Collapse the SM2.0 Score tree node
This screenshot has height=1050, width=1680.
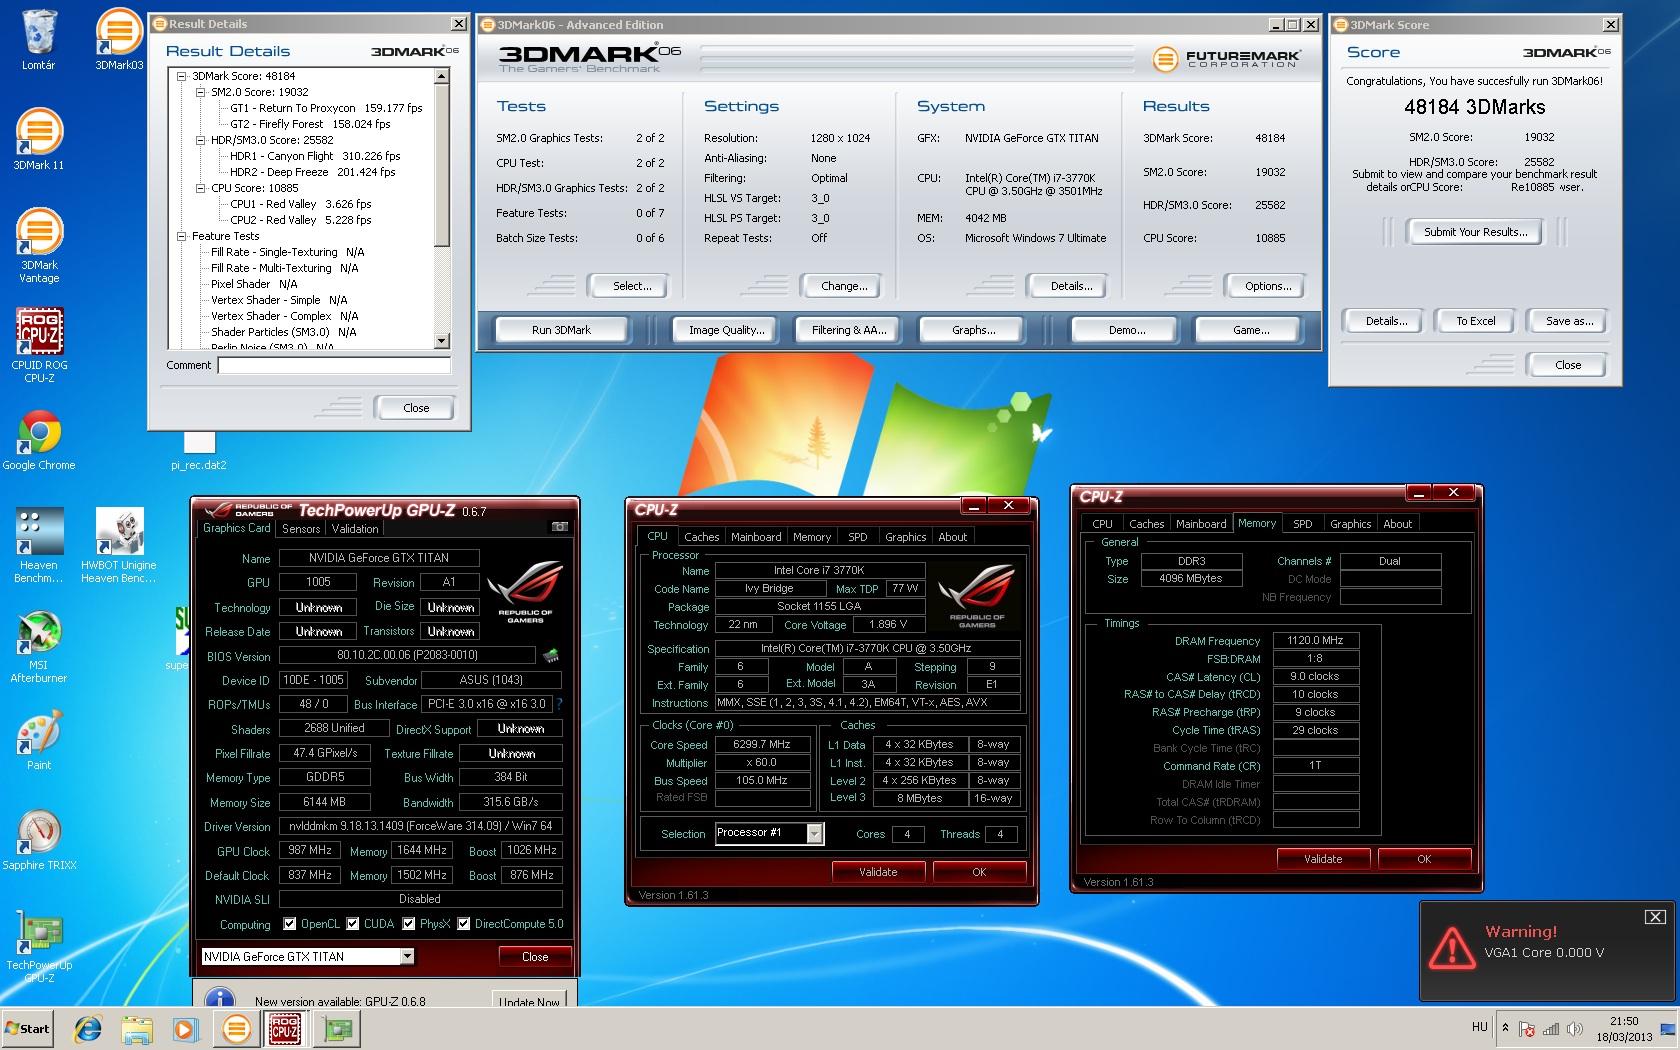(x=201, y=92)
